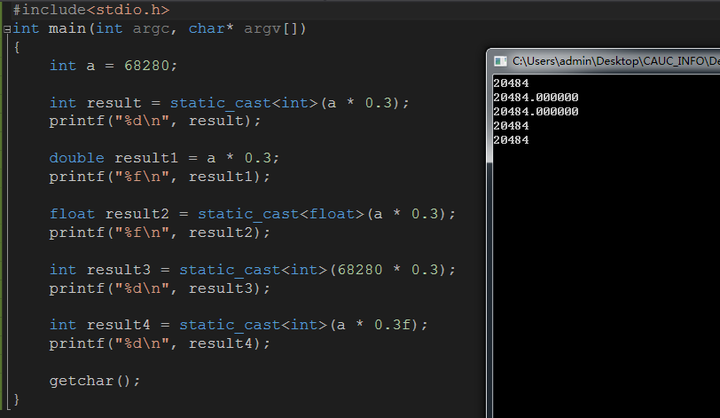Click the printf call that prints result
Viewport: 720px width, 418px height.
point(155,121)
